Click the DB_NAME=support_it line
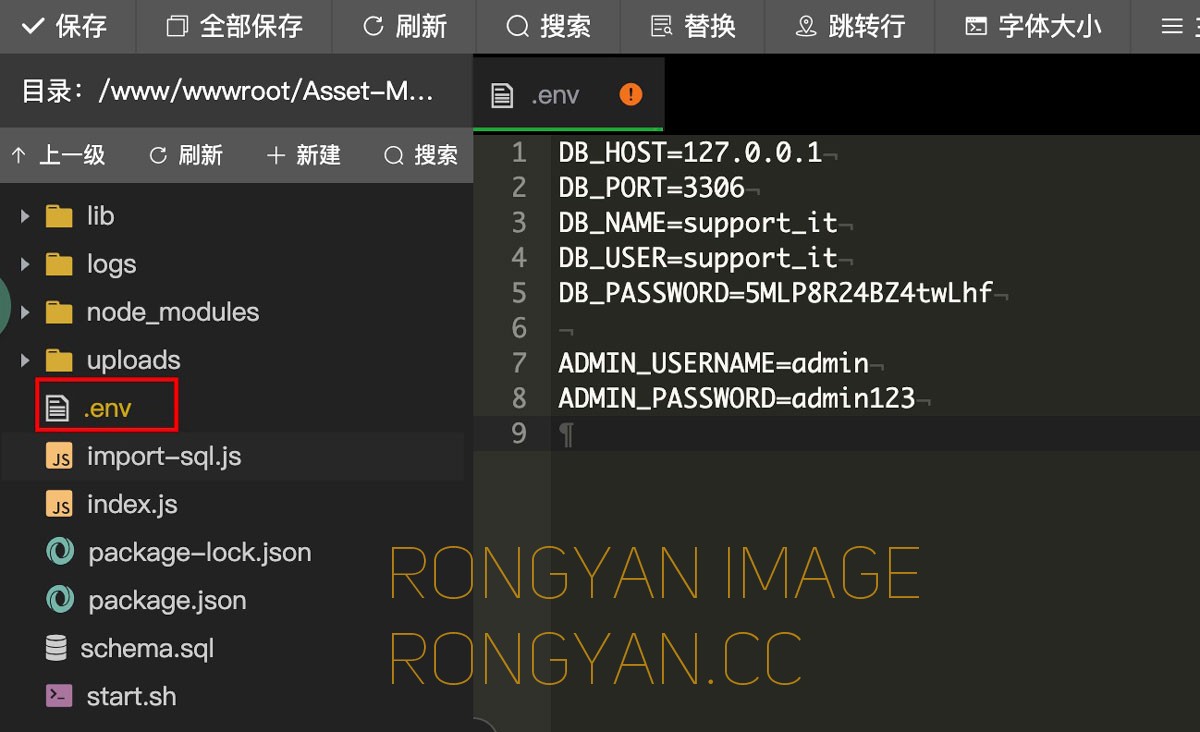The image size is (1200, 732). coord(698,223)
